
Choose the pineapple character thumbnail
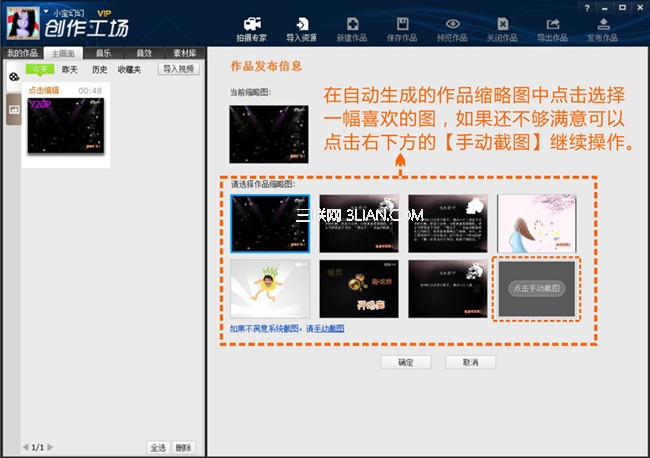pyautogui.click(x=270, y=289)
